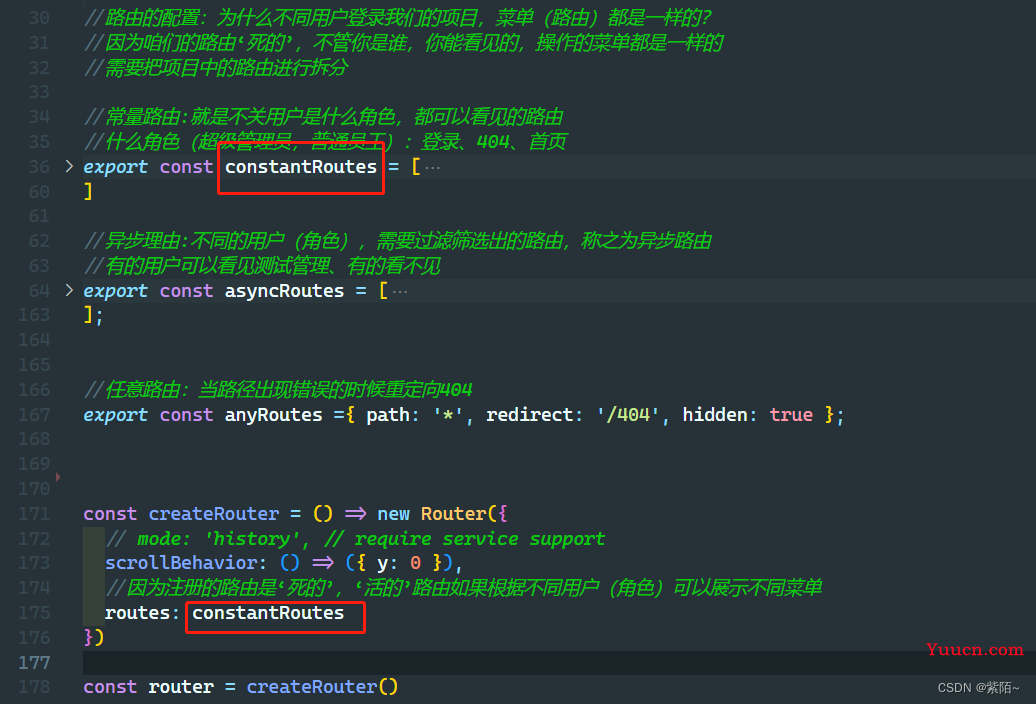Click line number 36 in the gutter

pyautogui.click(x=39, y=167)
